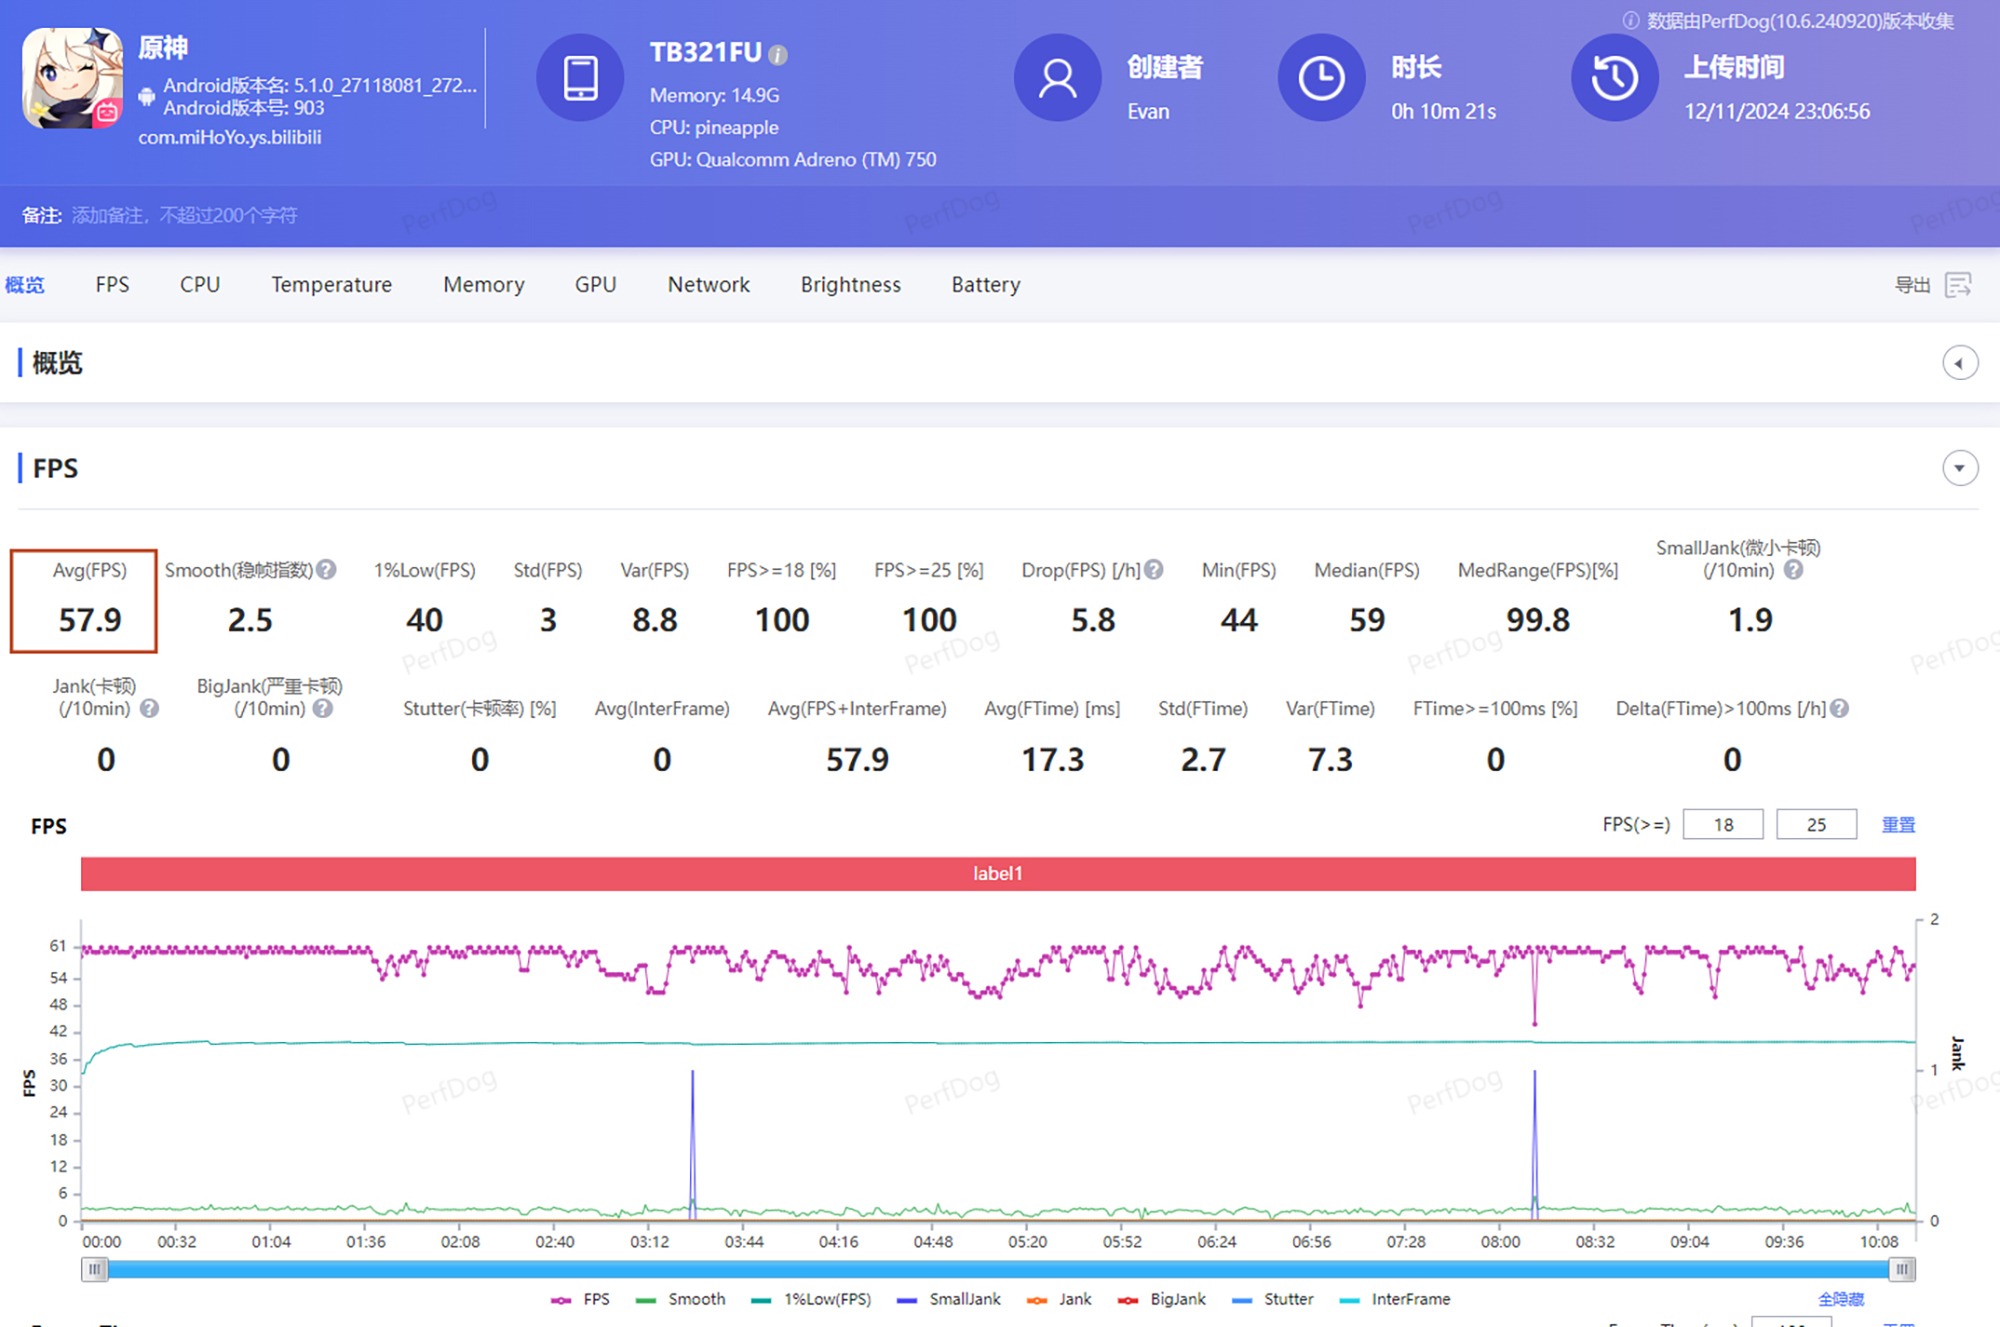The image size is (2000, 1327).
Task: Click the help icon next to Smooth index
Action: [326, 570]
